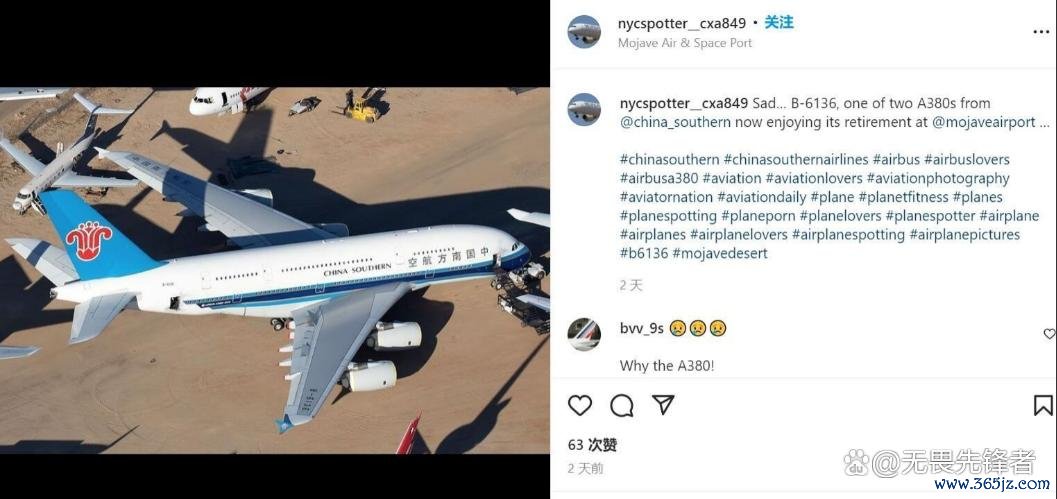
Task: Open the #chinasouthern hashtag
Action: pos(669,160)
